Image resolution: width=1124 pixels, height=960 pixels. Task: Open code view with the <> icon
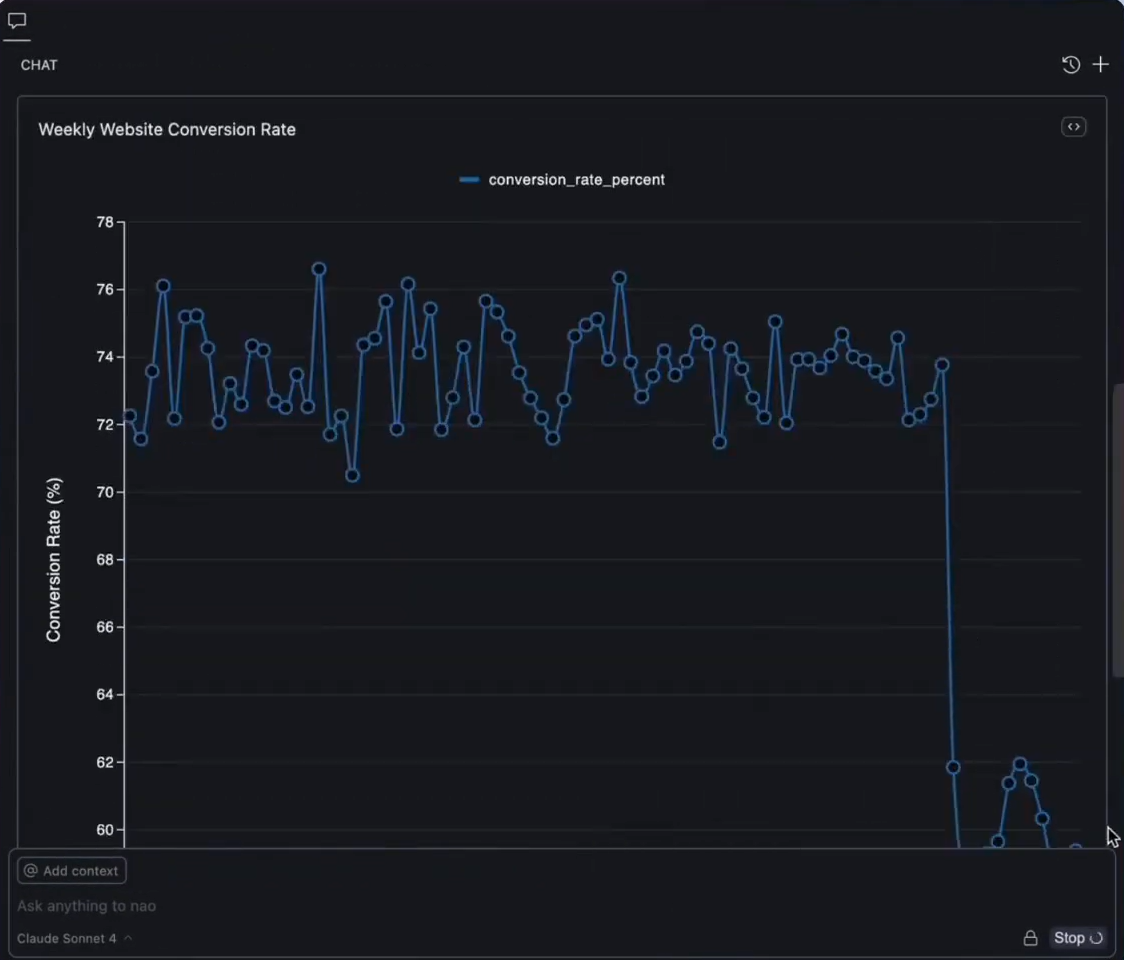tap(1073, 126)
